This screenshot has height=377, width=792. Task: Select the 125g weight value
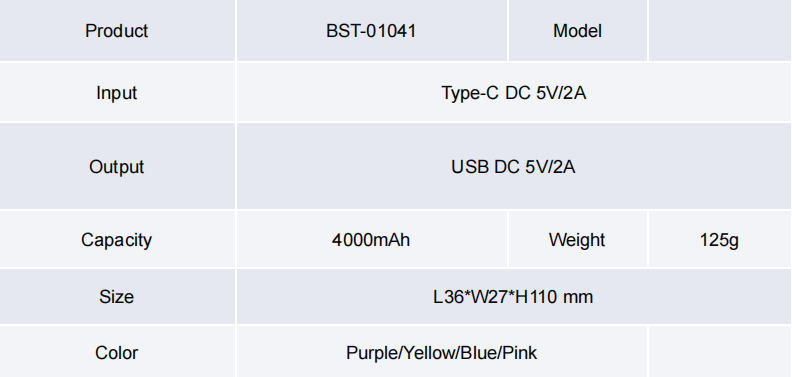pyautogui.click(x=720, y=239)
